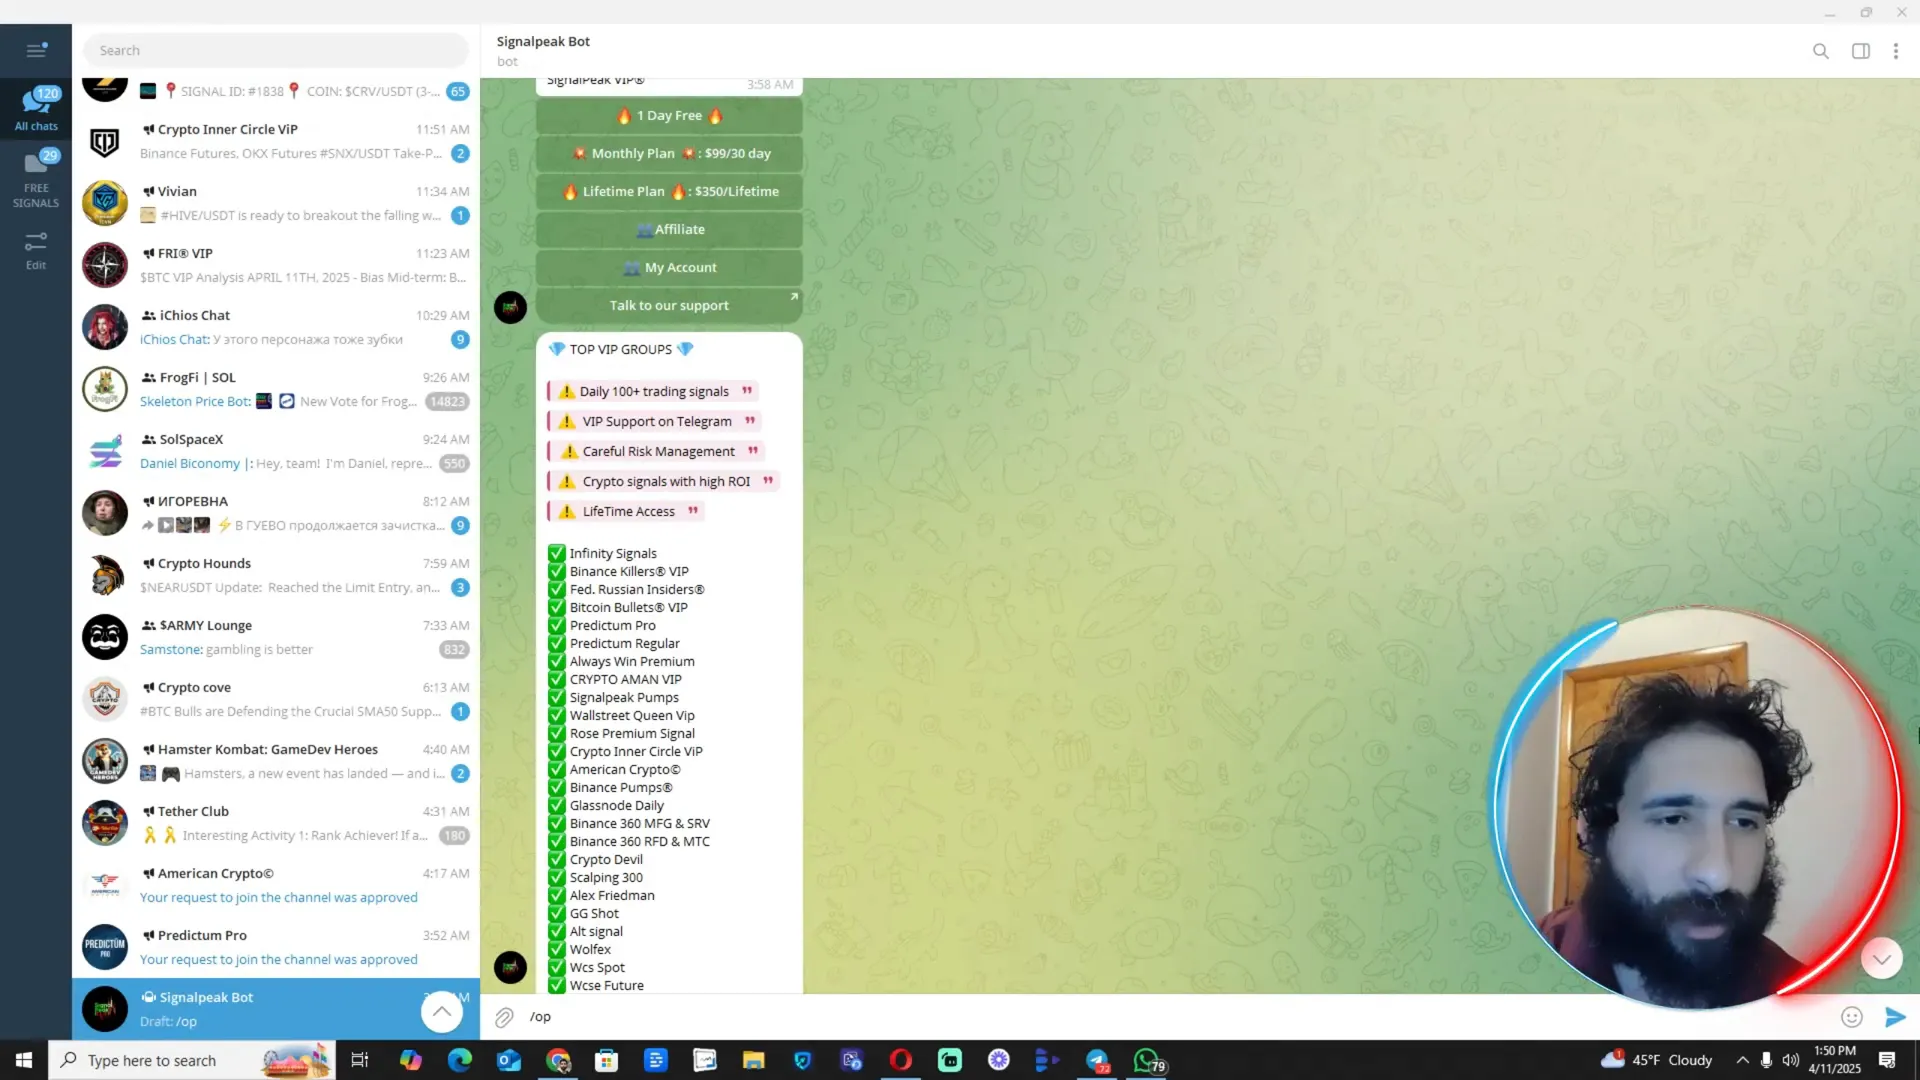Search inside the Signalpeak Bot chat

[x=1821, y=51]
